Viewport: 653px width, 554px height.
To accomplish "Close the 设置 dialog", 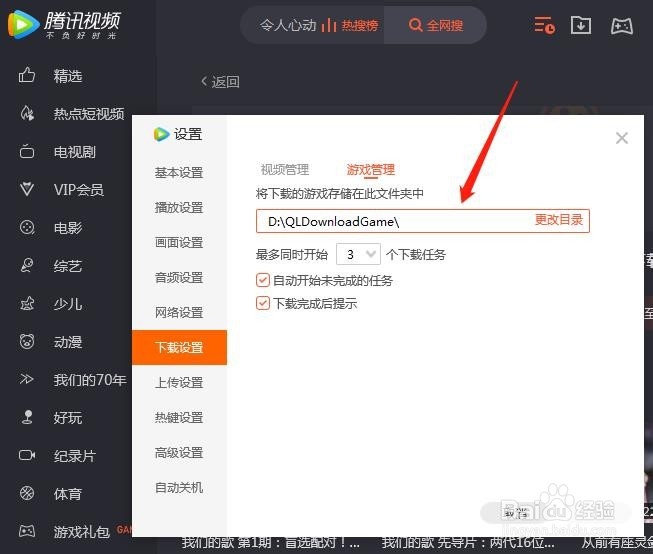I will pyautogui.click(x=622, y=138).
